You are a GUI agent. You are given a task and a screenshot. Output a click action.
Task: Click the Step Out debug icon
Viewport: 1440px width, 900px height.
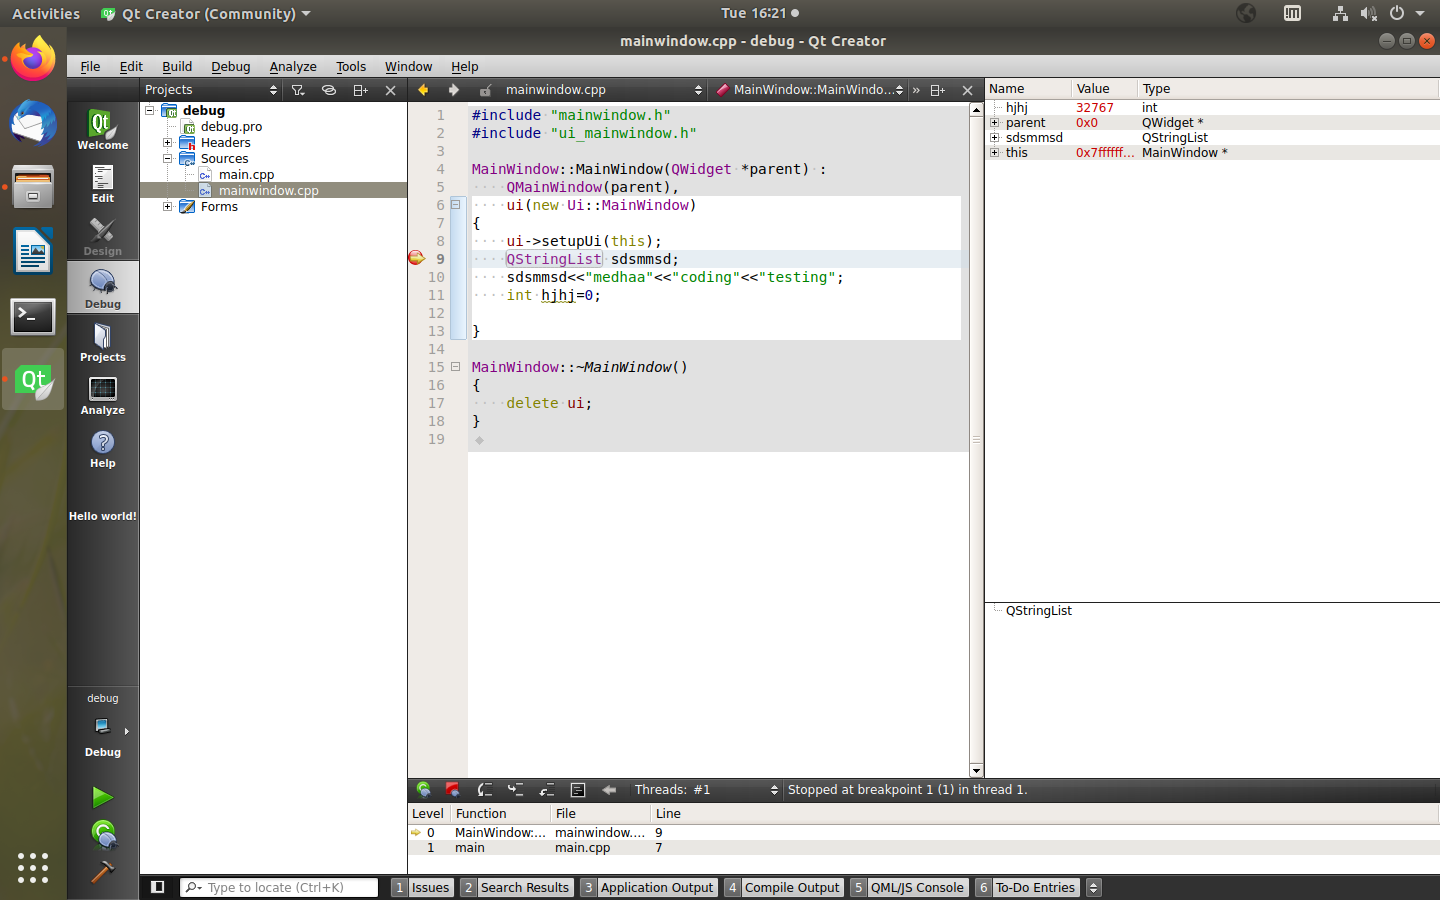coord(547,790)
